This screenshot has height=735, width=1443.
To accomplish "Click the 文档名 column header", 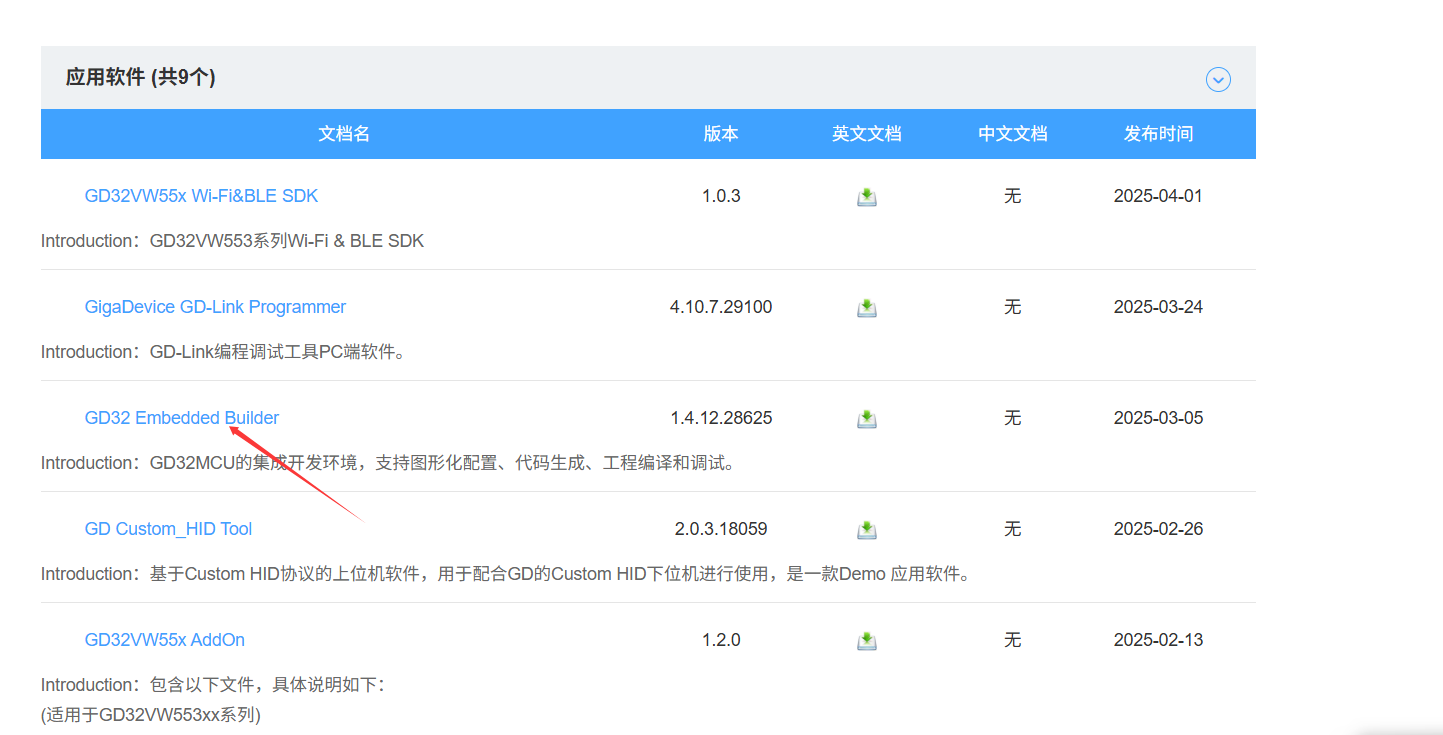I will [x=344, y=134].
